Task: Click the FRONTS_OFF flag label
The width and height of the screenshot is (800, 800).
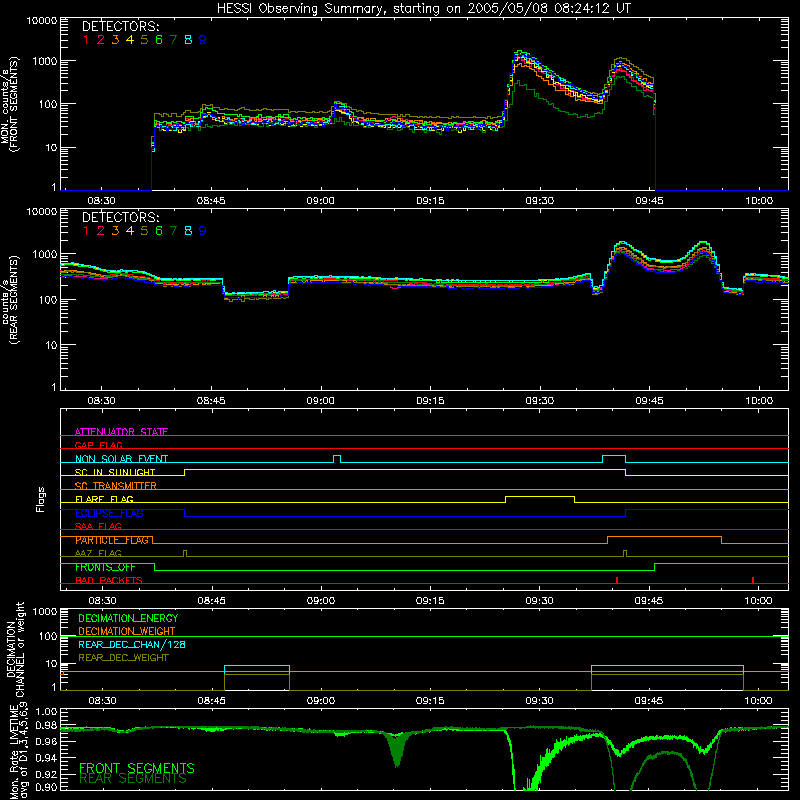Action: pos(105,567)
